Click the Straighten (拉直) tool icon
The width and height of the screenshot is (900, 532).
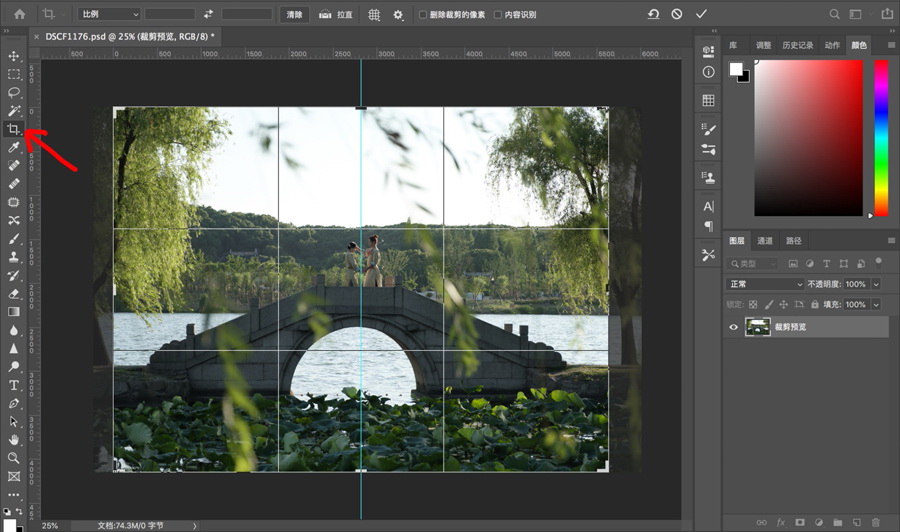(326, 15)
